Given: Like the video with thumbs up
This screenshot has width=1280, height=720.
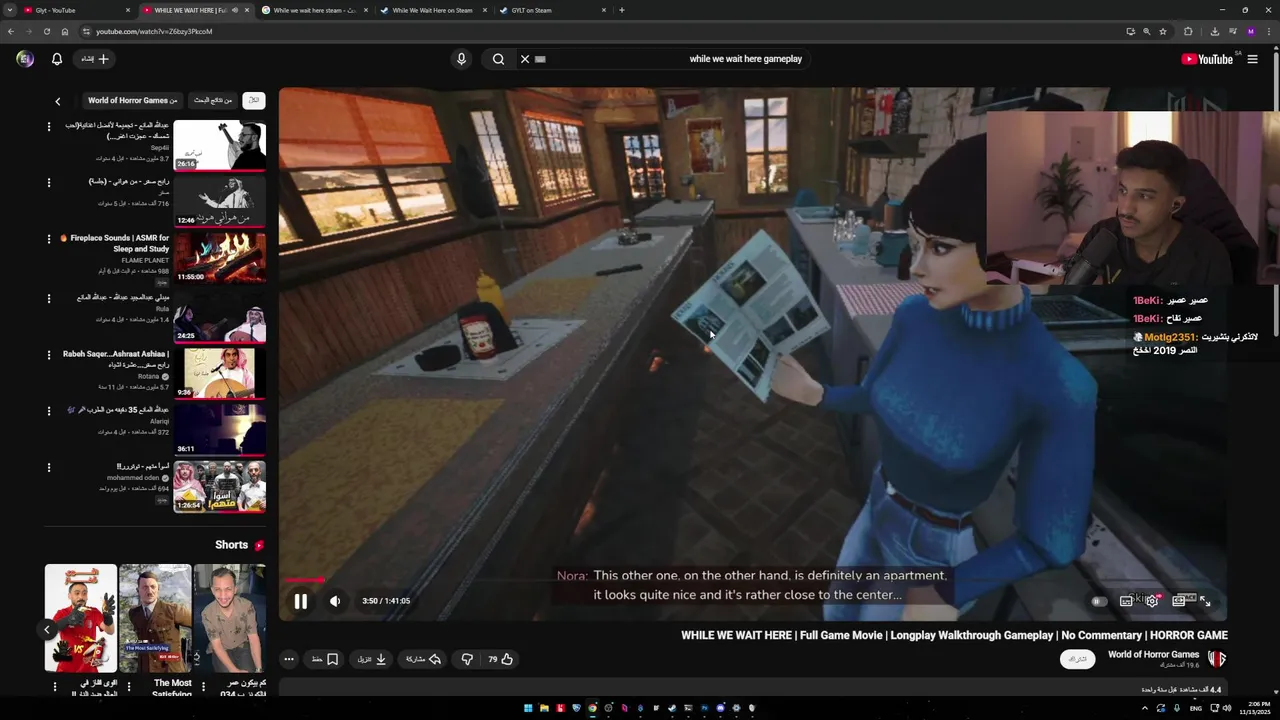Looking at the screenshot, I should (x=501, y=659).
